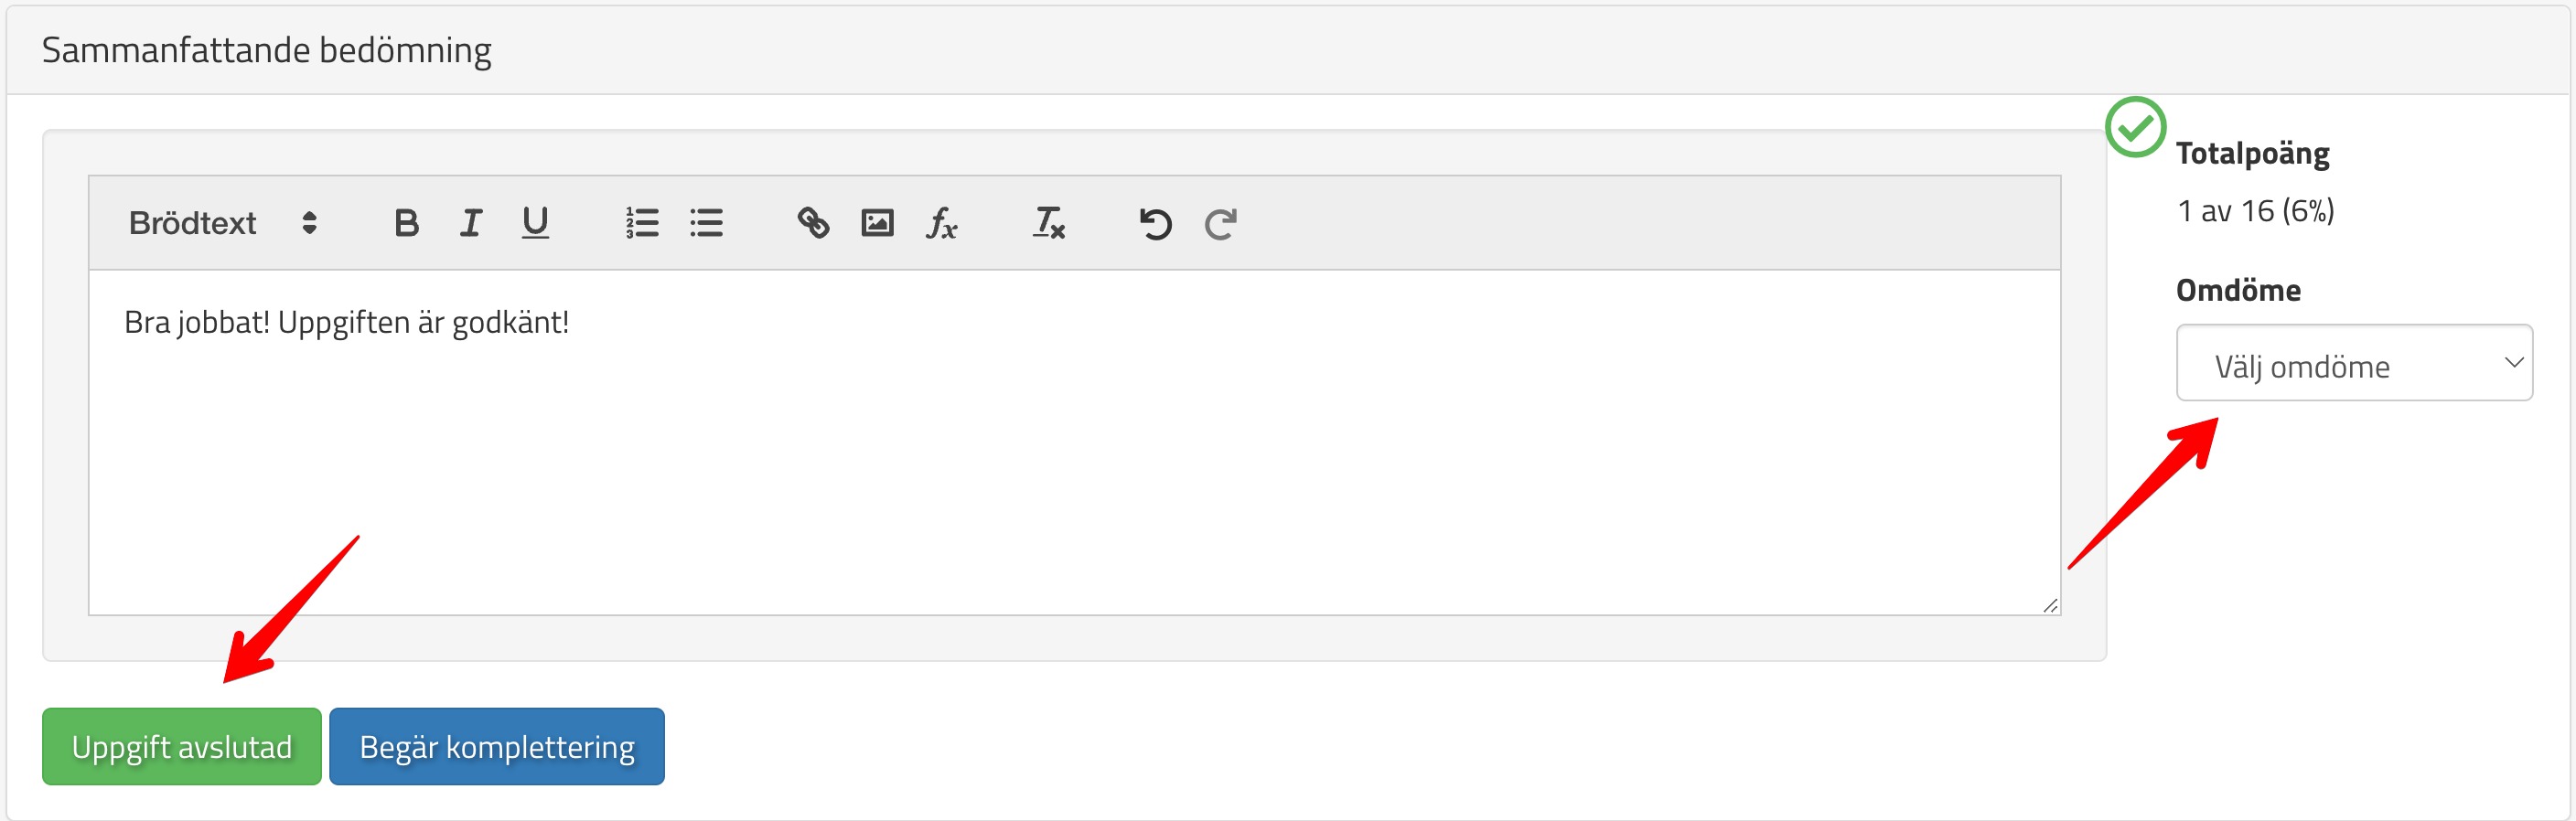
Task: Click the Uppgift avslutad button
Action: [182, 747]
